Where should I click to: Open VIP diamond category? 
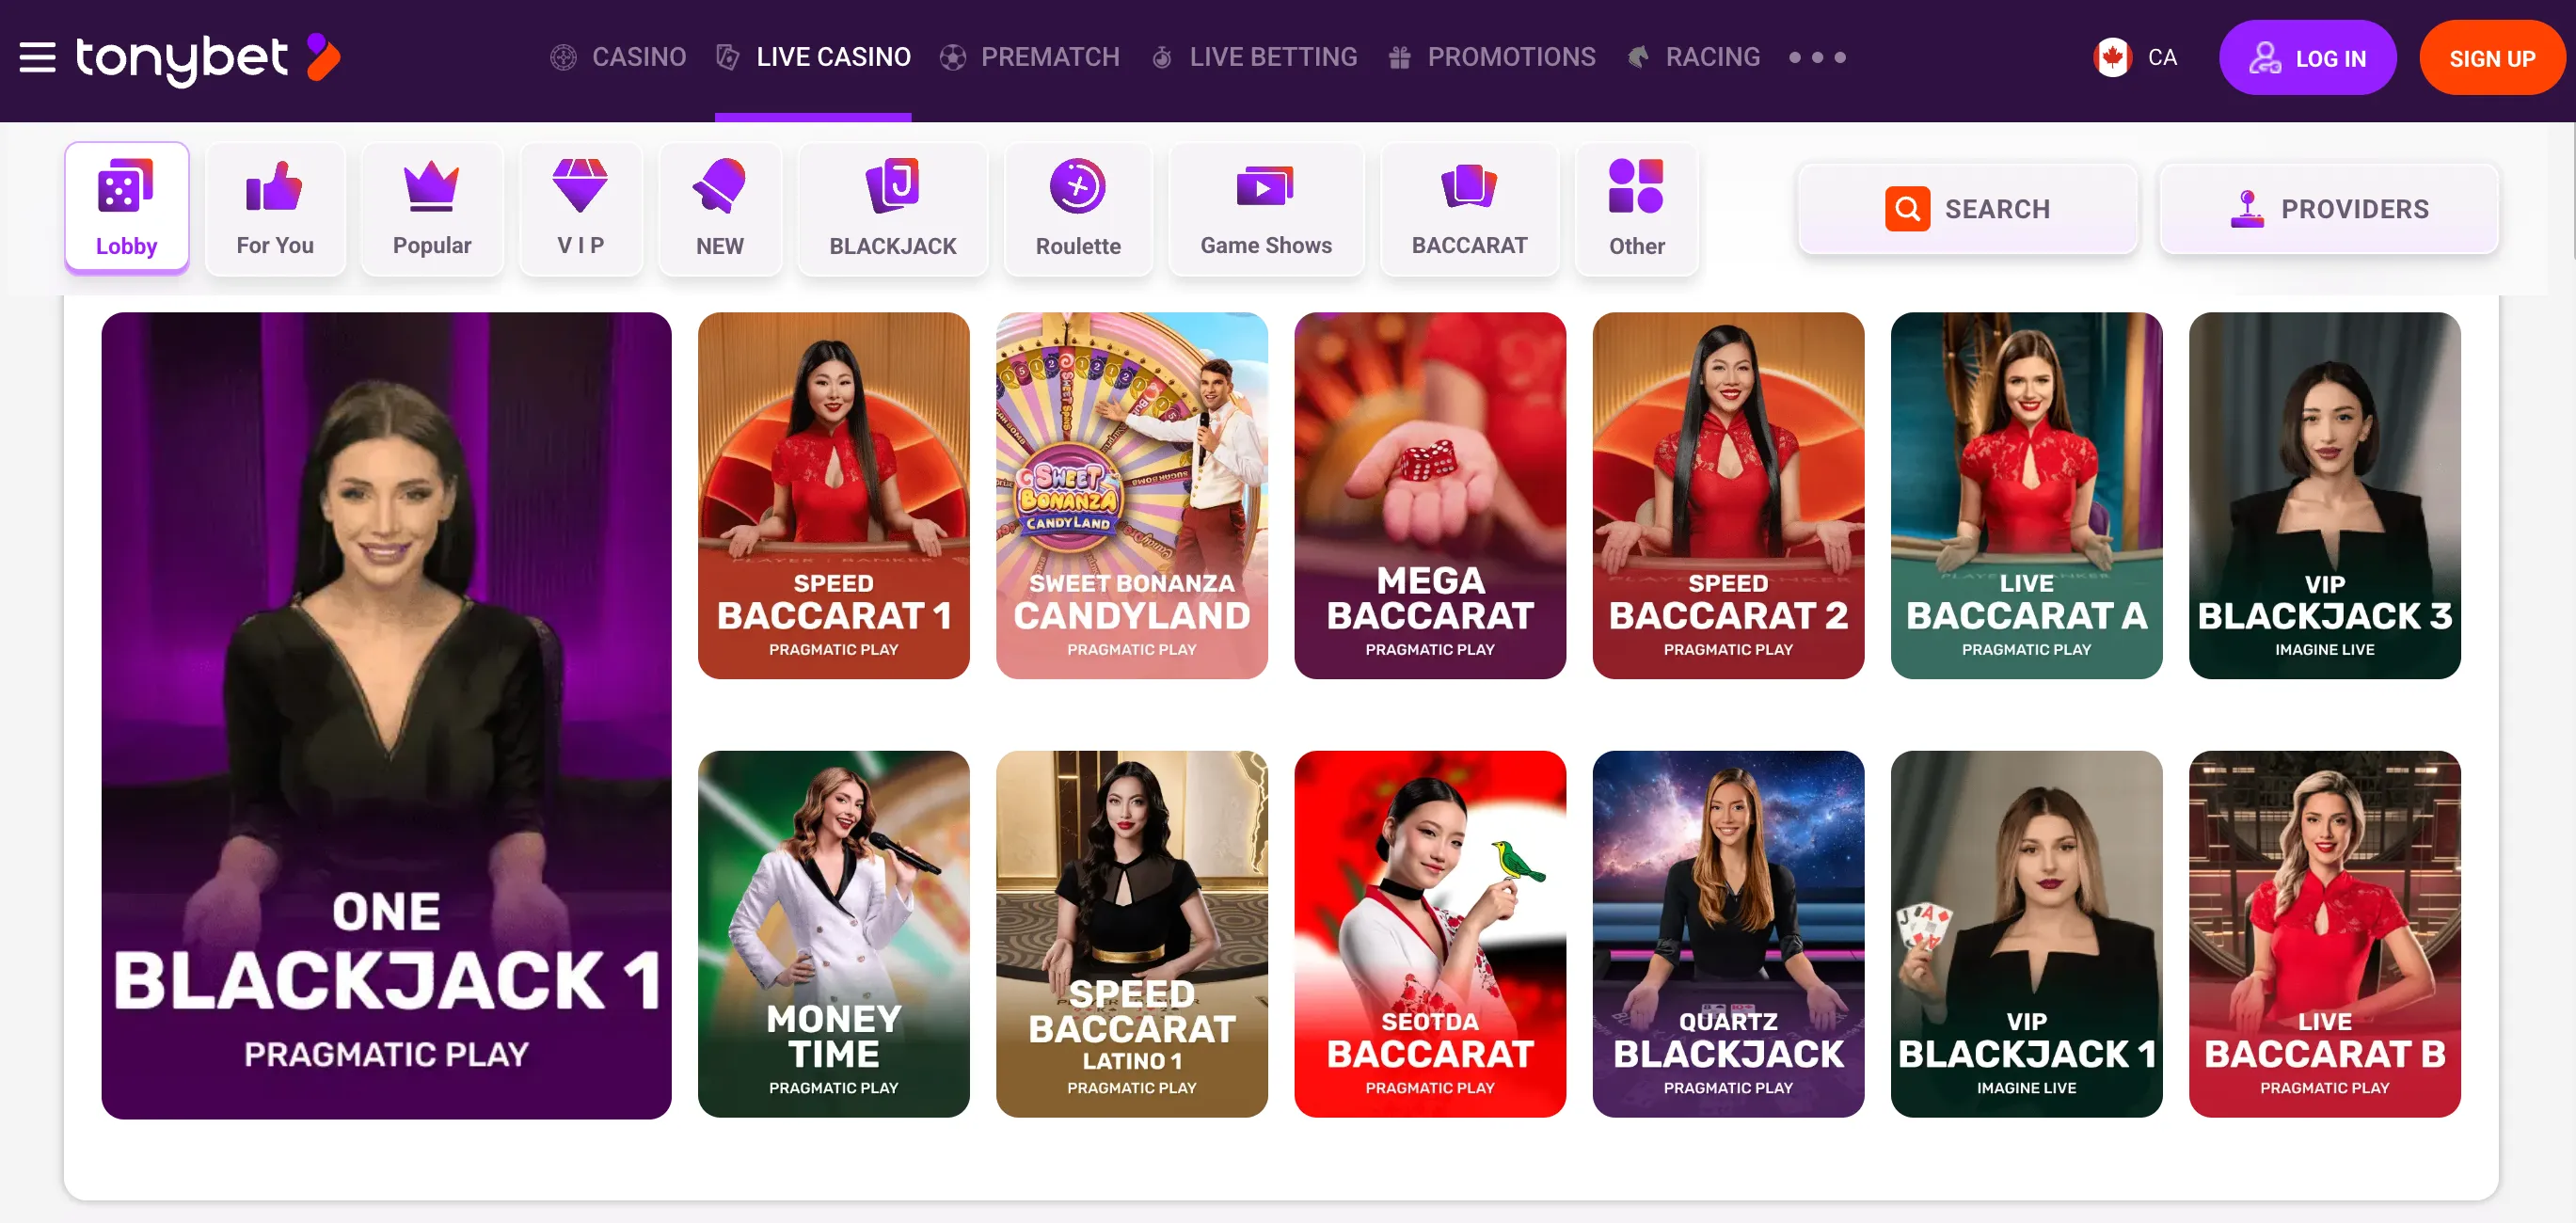pos(580,208)
